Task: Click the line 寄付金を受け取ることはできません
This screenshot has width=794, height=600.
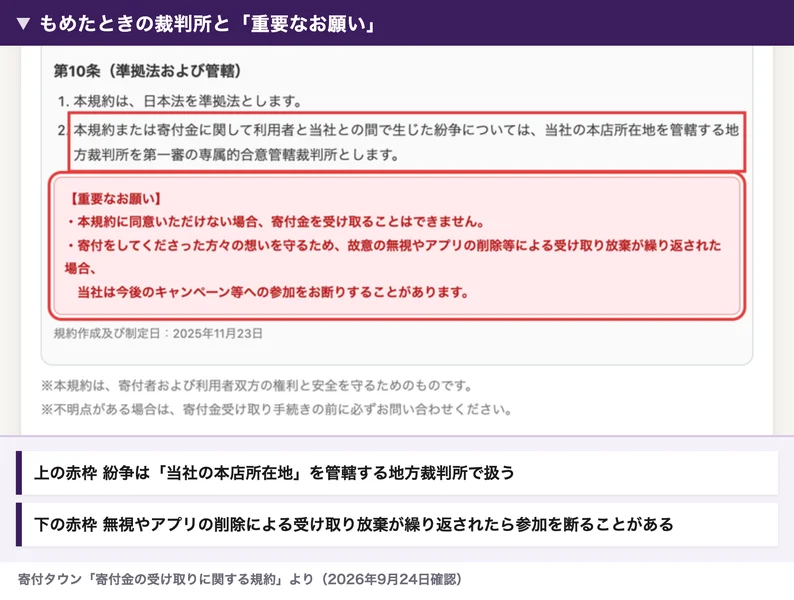Action: 276,222
